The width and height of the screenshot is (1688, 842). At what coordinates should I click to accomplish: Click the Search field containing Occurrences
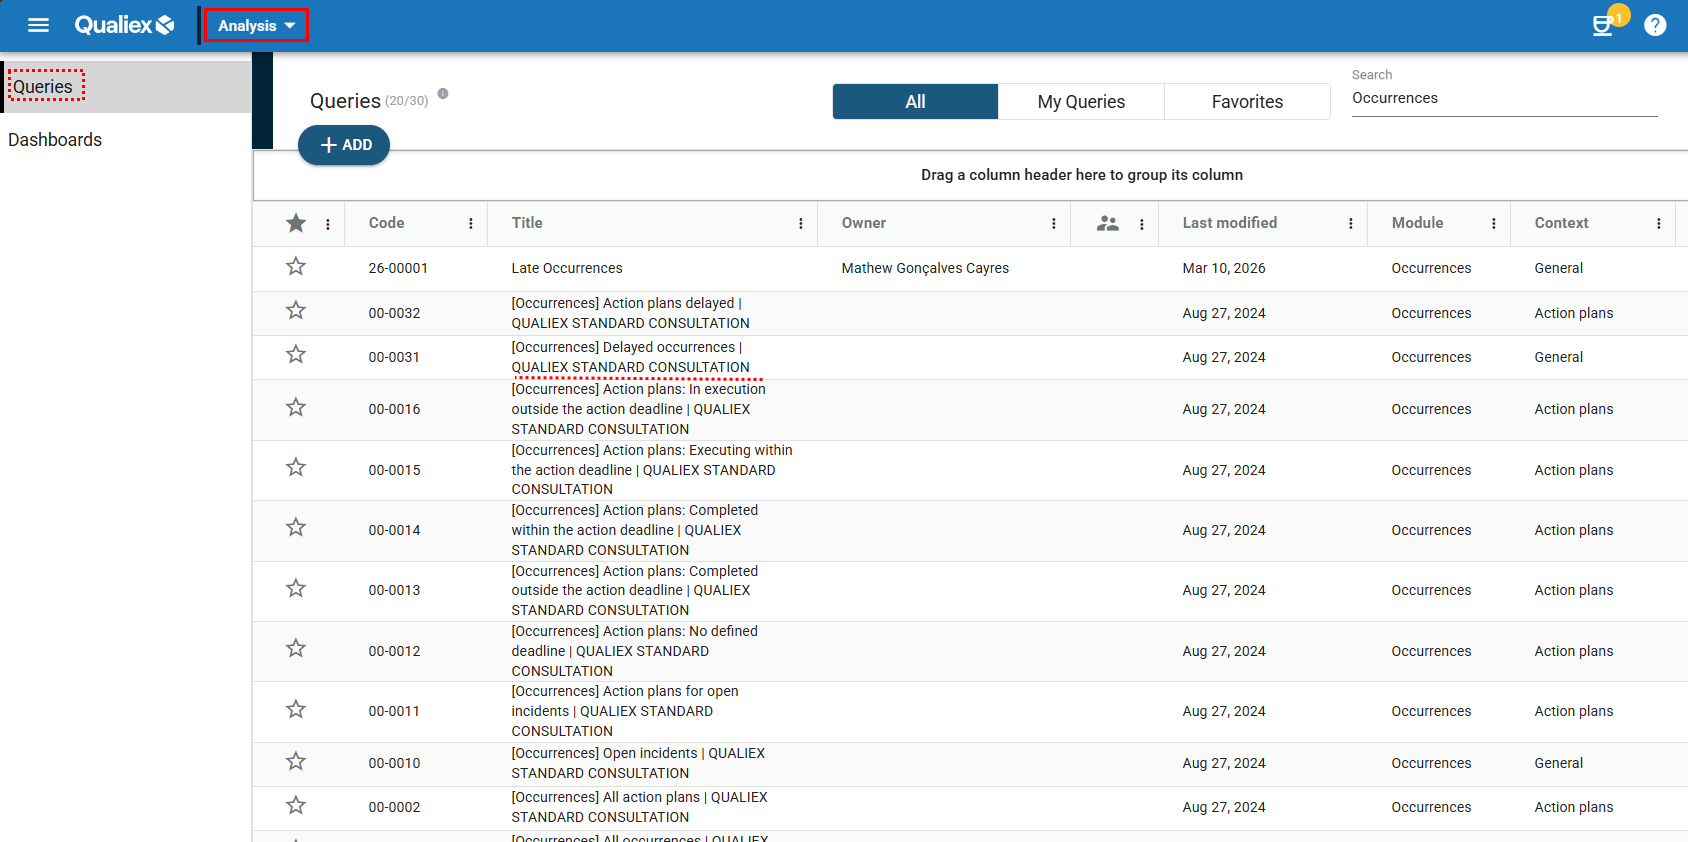pos(1503,98)
